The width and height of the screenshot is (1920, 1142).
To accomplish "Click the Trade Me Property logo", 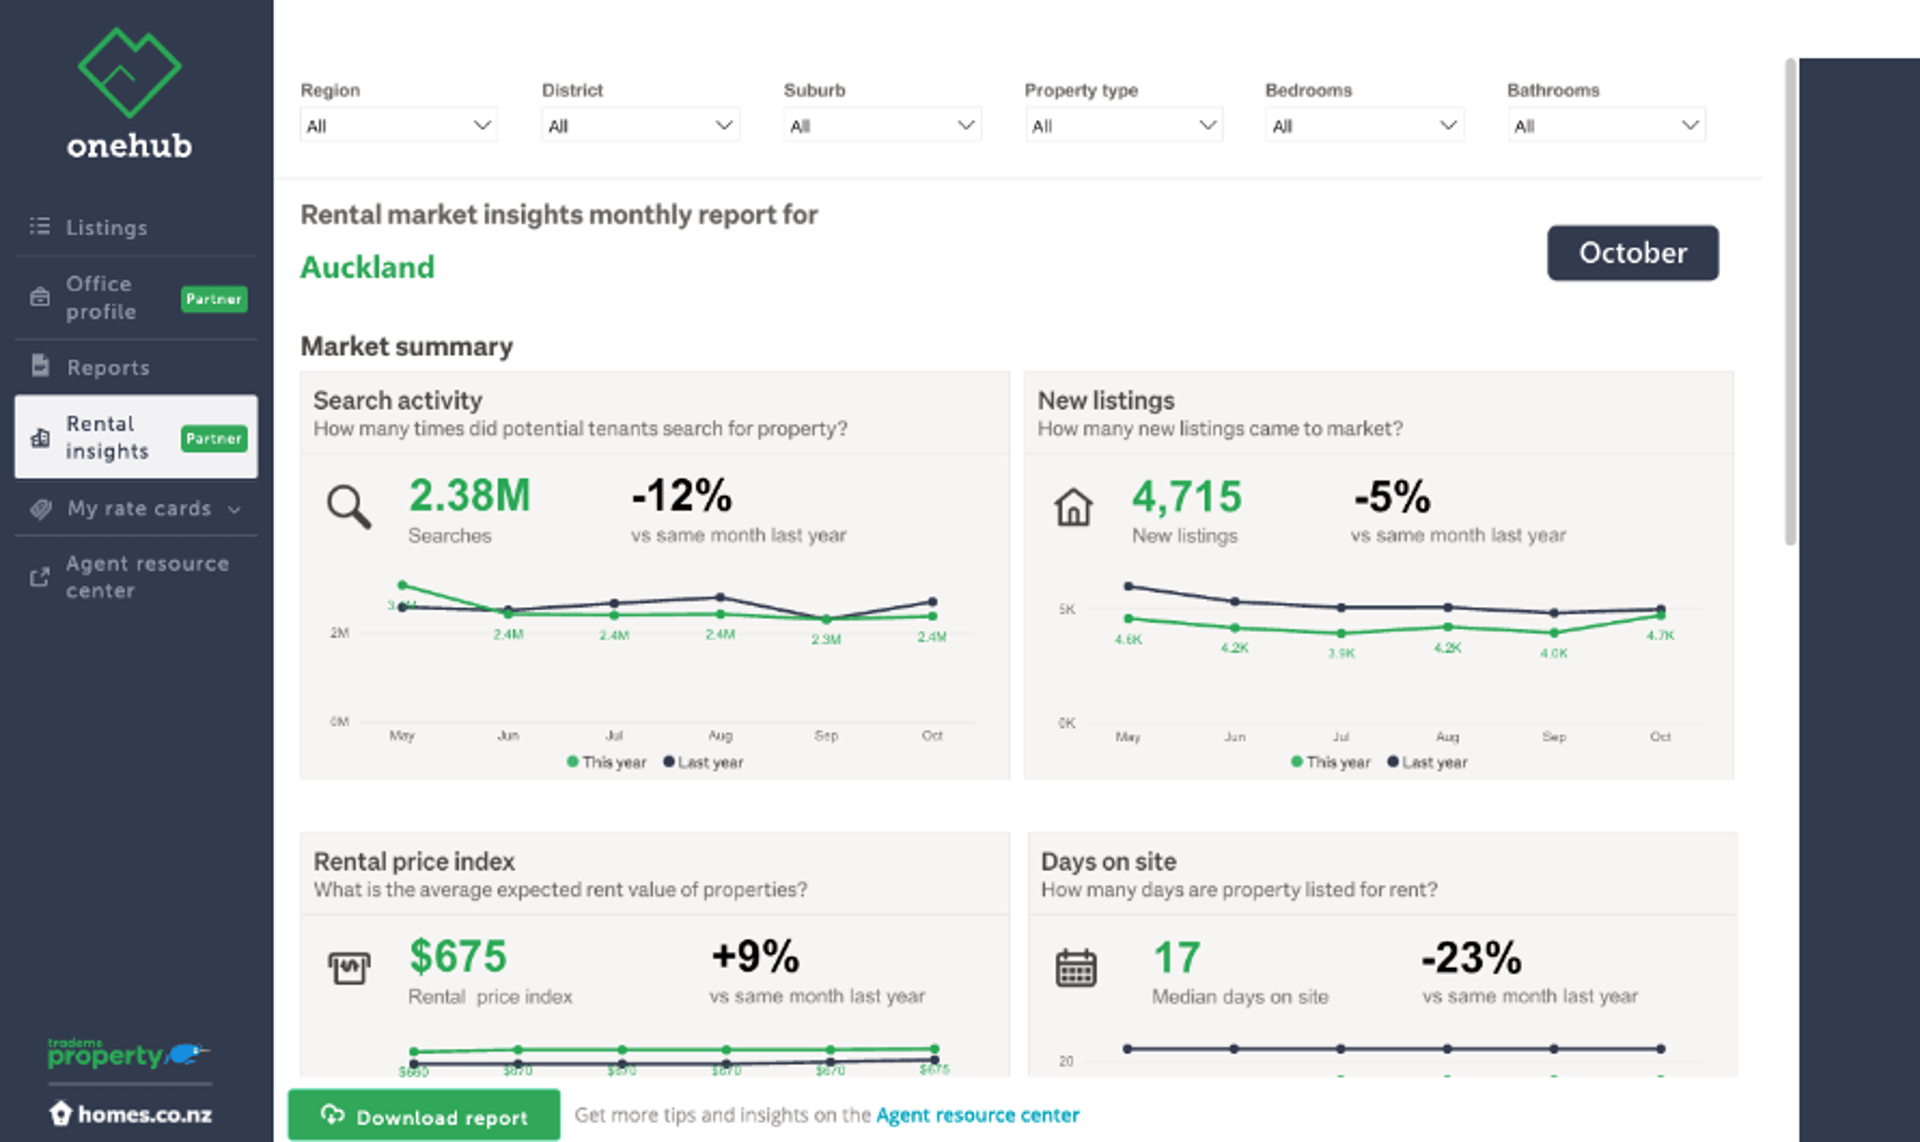I will [x=128, y=1053].
